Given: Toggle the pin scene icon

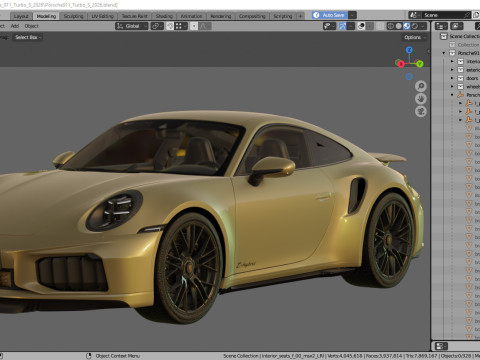Looking at the screenshot, I should [x=467, y=15].
